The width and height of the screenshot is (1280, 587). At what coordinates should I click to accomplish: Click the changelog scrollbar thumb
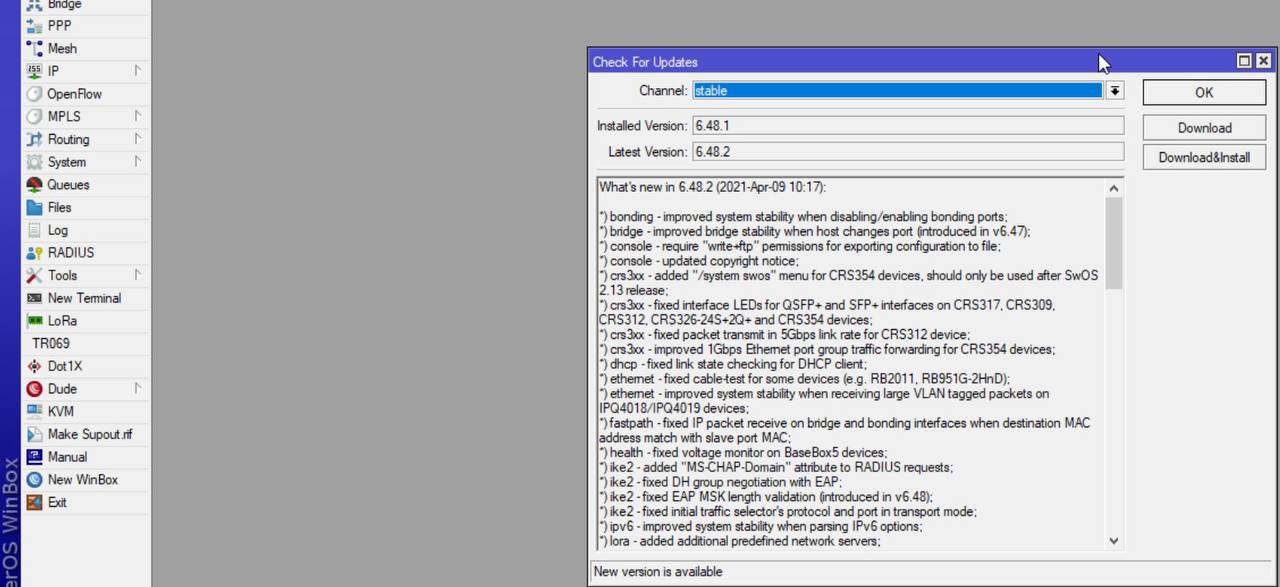pos(1114,243)
